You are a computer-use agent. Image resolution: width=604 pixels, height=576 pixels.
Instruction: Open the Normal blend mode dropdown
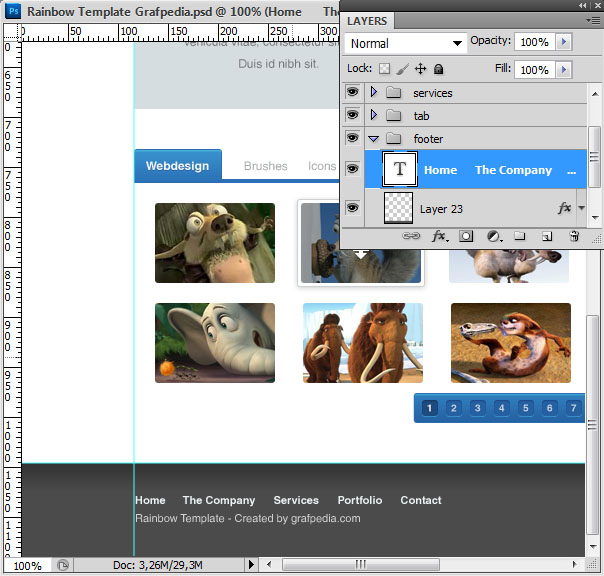[405, 43]
